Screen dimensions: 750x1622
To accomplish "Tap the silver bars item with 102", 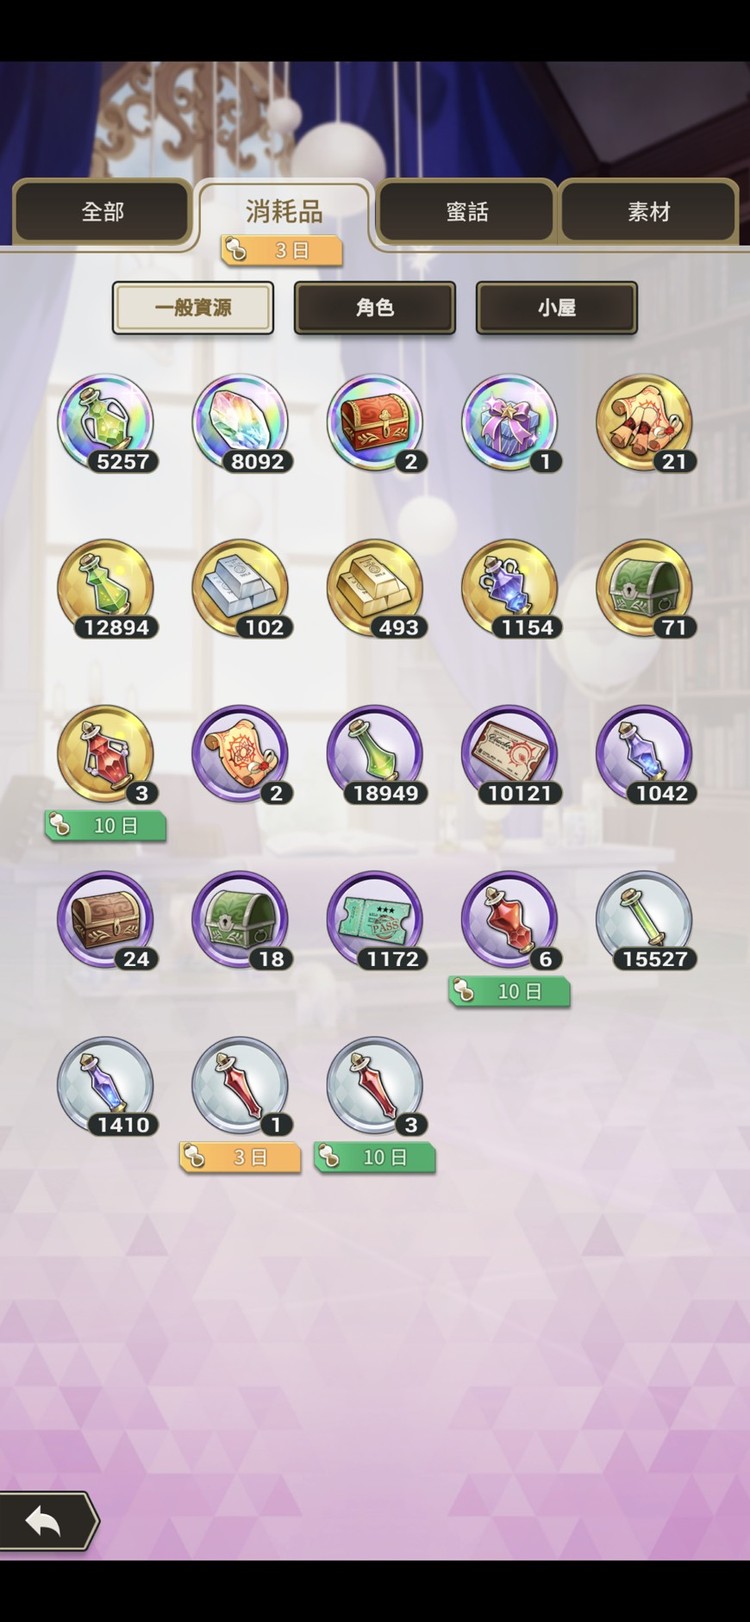I will [240, 590].
